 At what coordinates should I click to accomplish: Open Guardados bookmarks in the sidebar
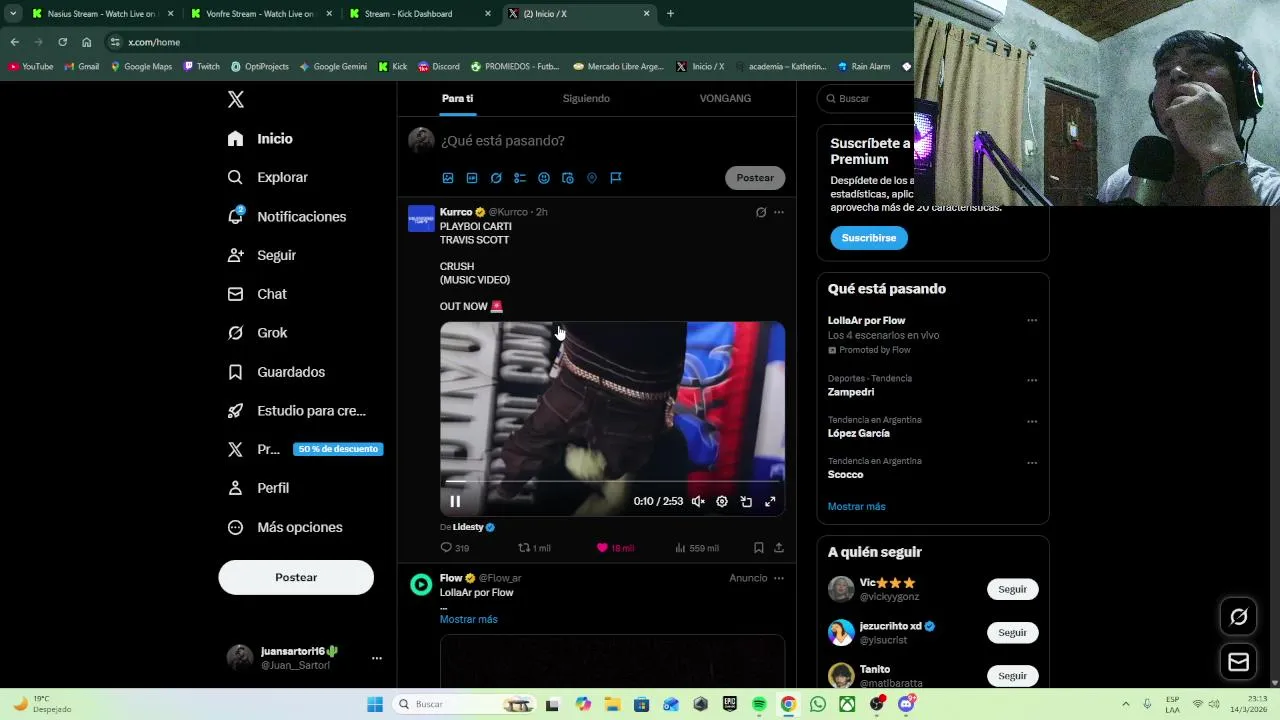pyautogui.click(x=276, y=372)
